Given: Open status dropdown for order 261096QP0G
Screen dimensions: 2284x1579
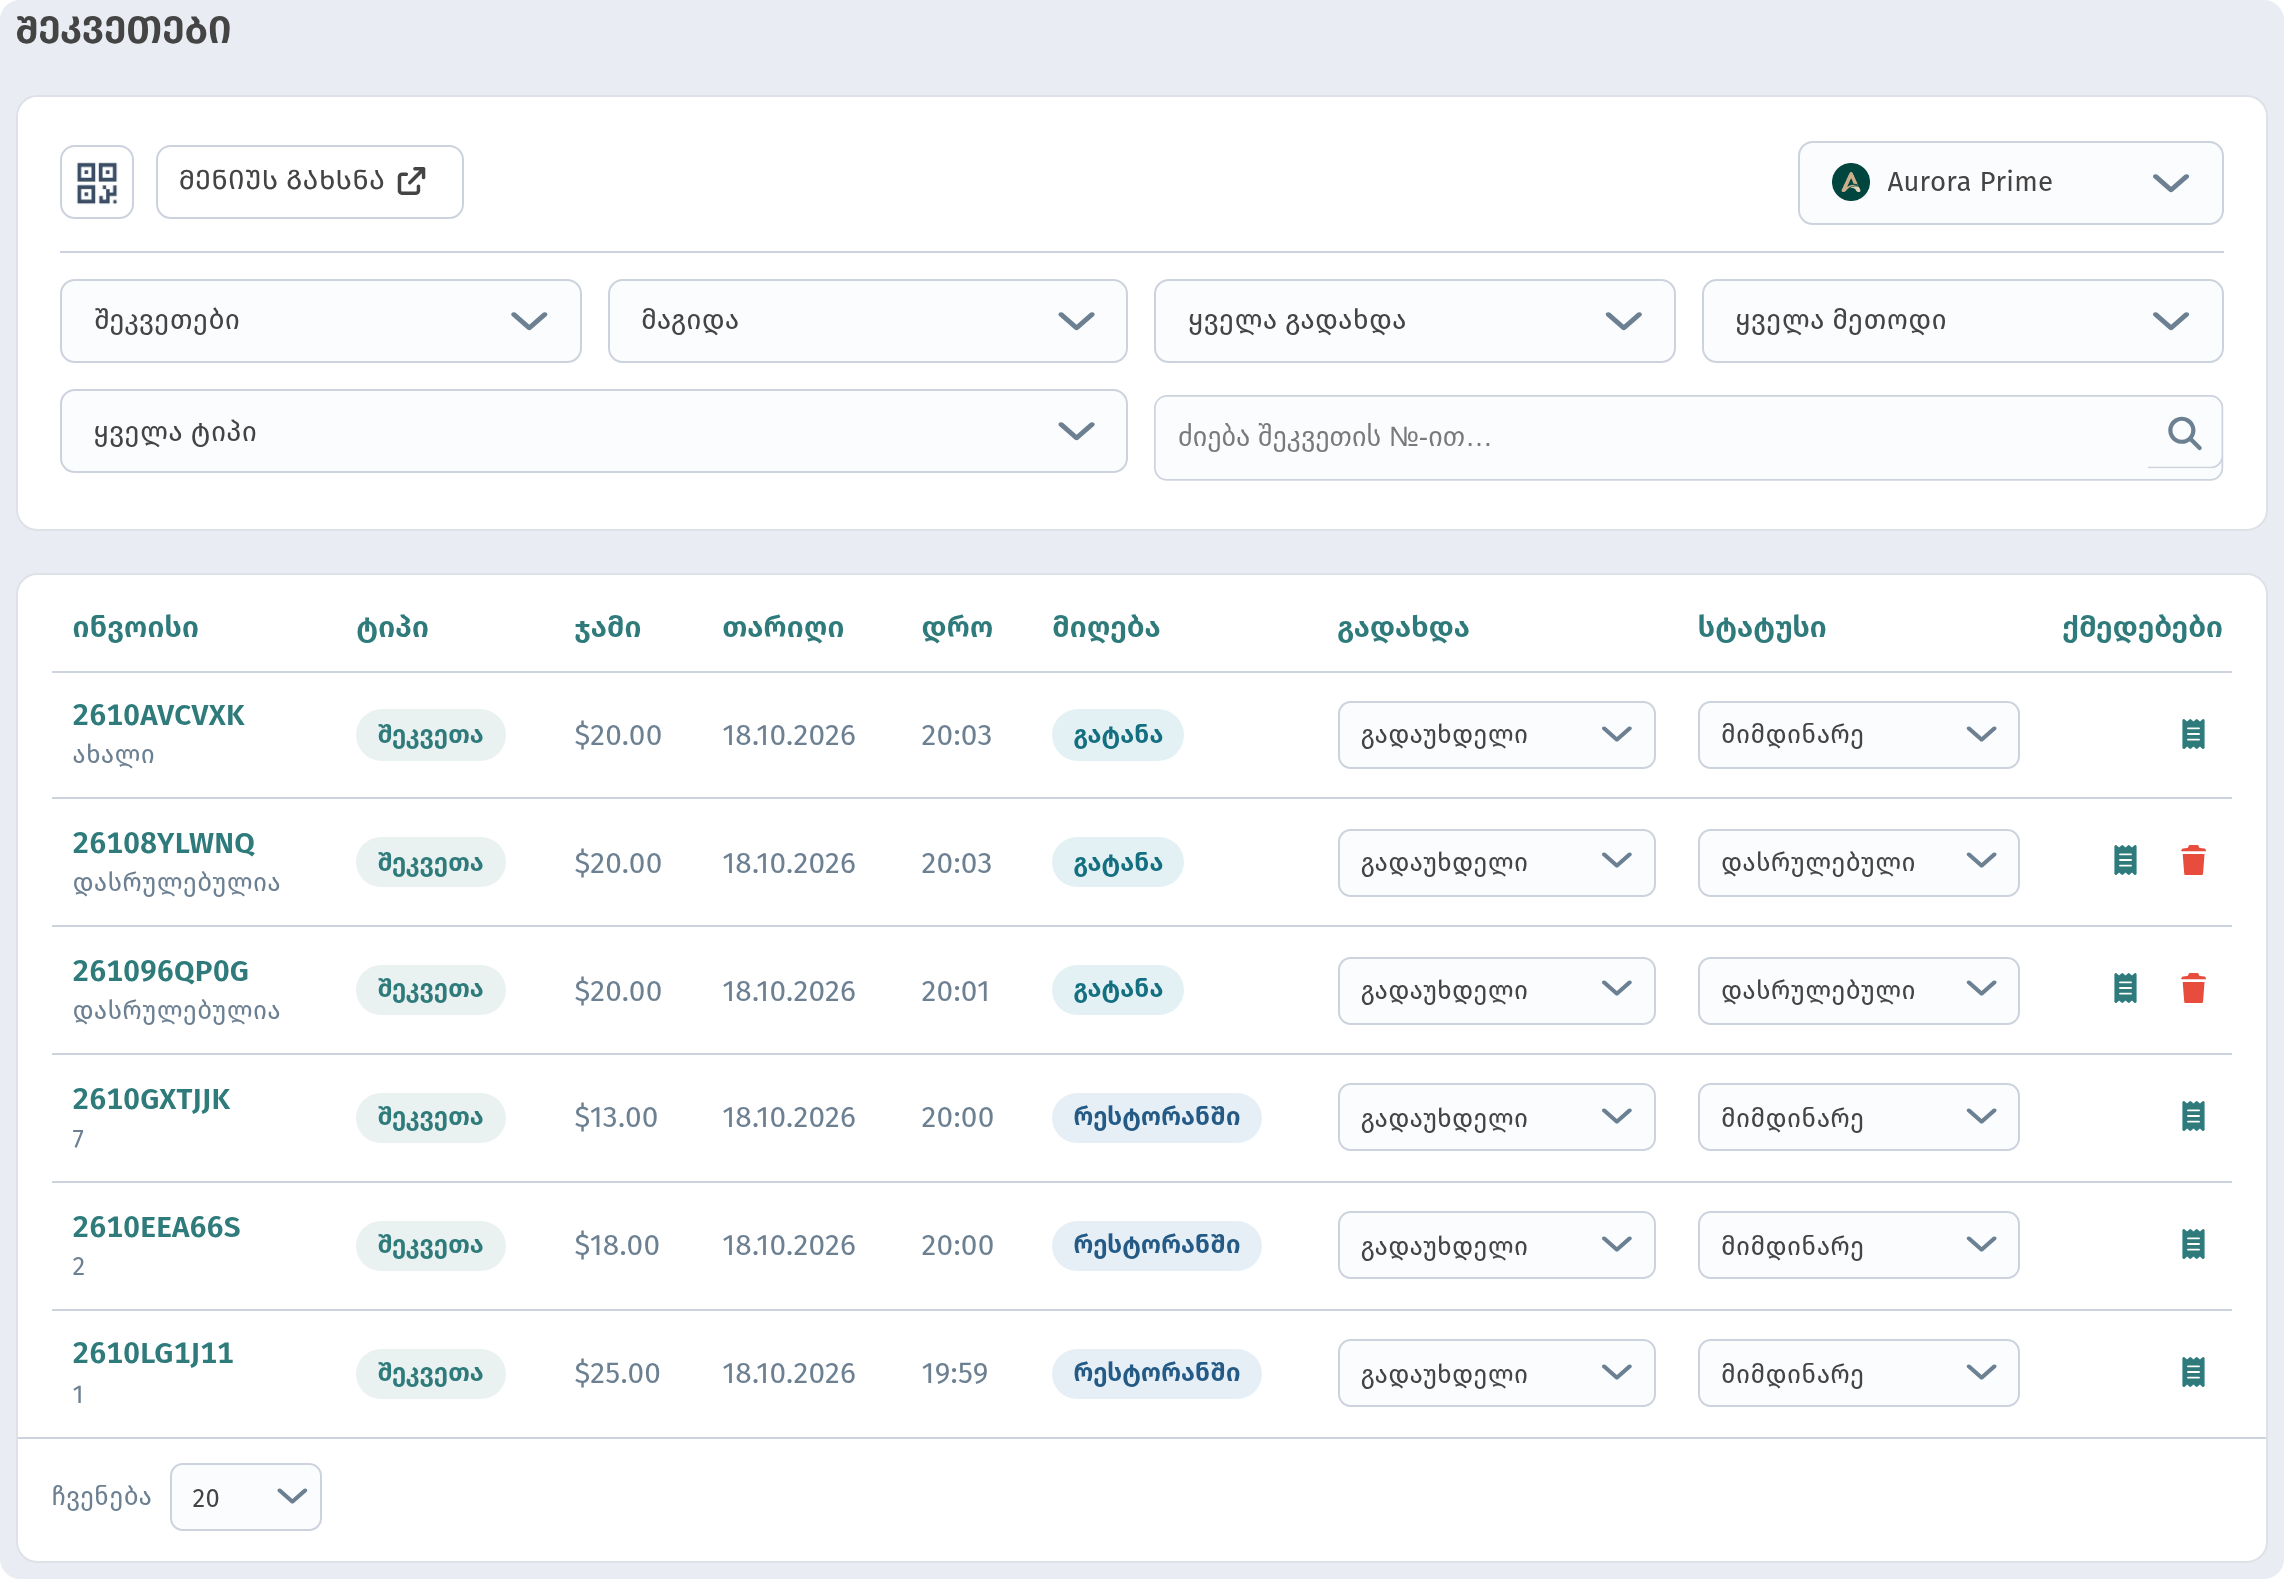Looking at the screenshot, I should pyautogui.click(x=1858, y=991).
